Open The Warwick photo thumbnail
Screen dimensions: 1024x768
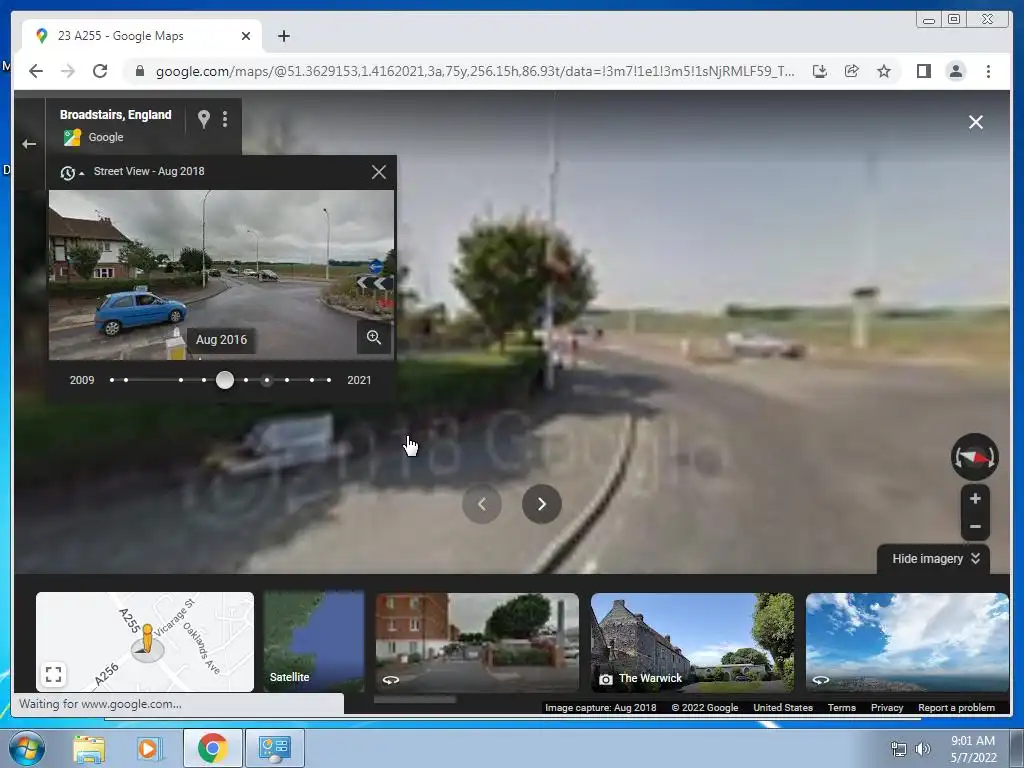pos(692,642)
